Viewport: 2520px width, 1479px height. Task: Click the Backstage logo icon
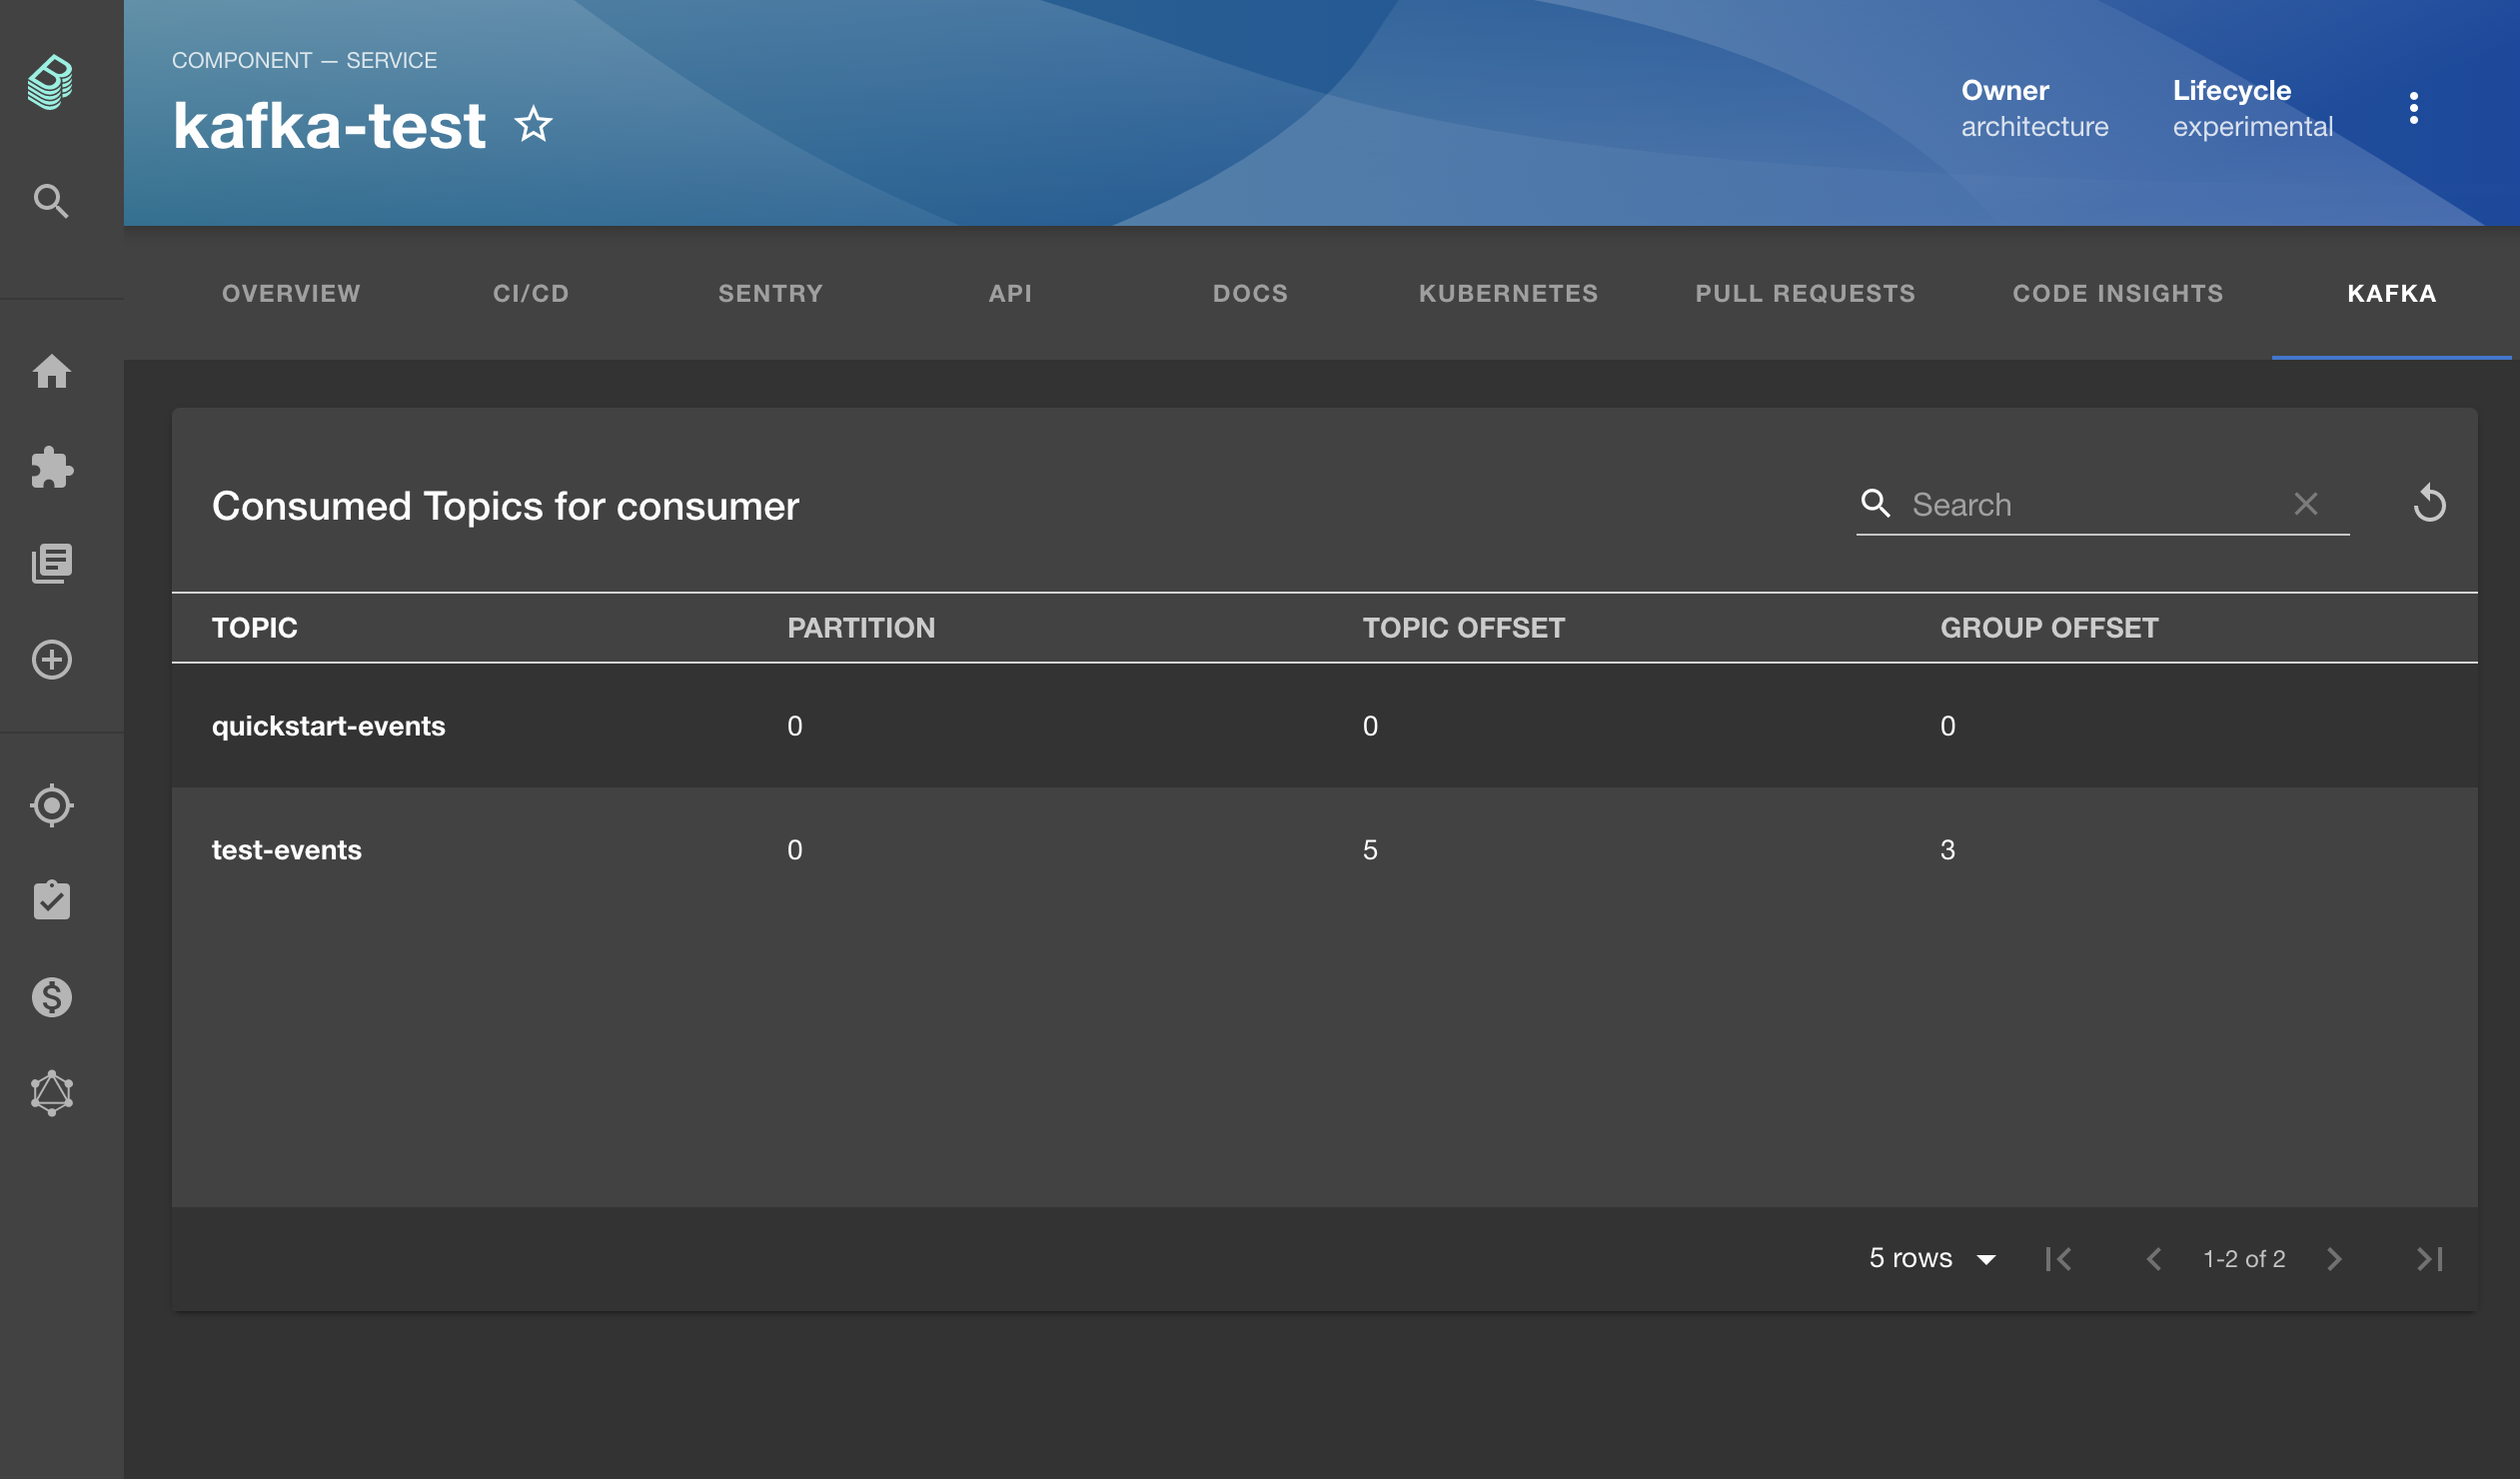(50, 82)
